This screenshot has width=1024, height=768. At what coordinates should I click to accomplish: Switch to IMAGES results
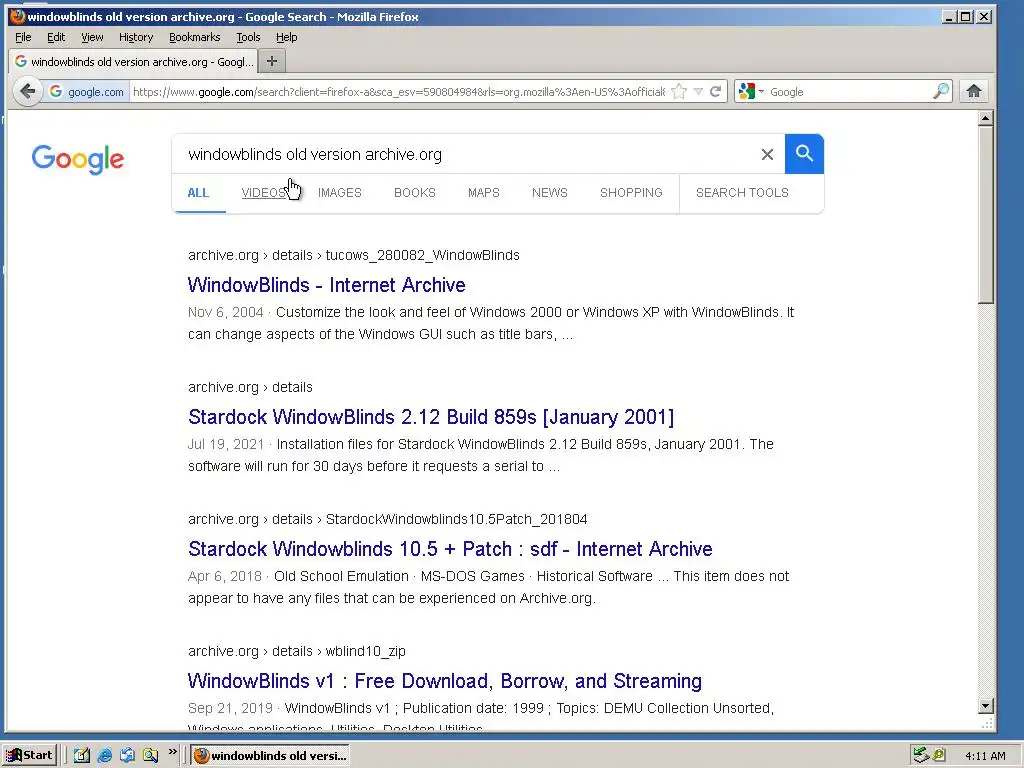coord(340,193)
